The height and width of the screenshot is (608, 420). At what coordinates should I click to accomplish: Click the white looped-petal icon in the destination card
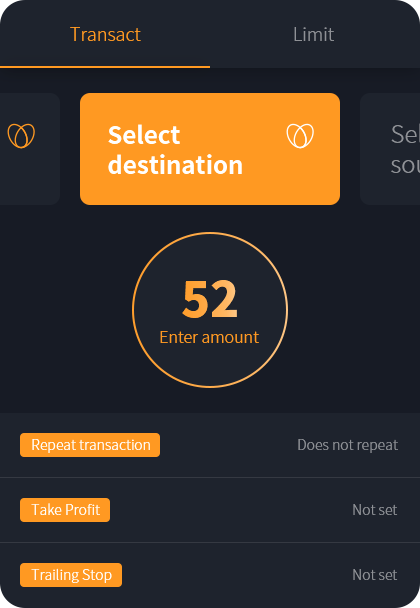(300, 136)
